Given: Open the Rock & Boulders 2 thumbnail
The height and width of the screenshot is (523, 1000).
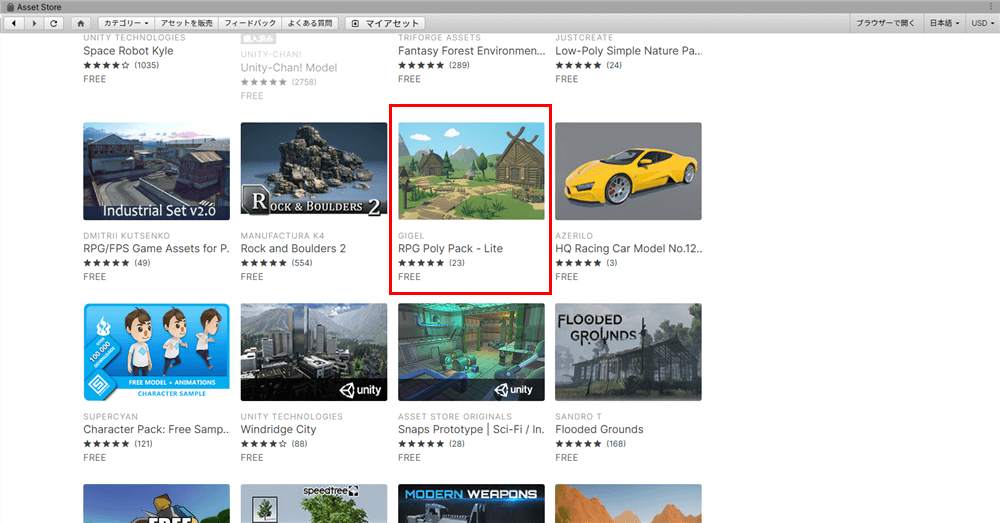Looking at the screenshot, I should click(x=314, y=171).
